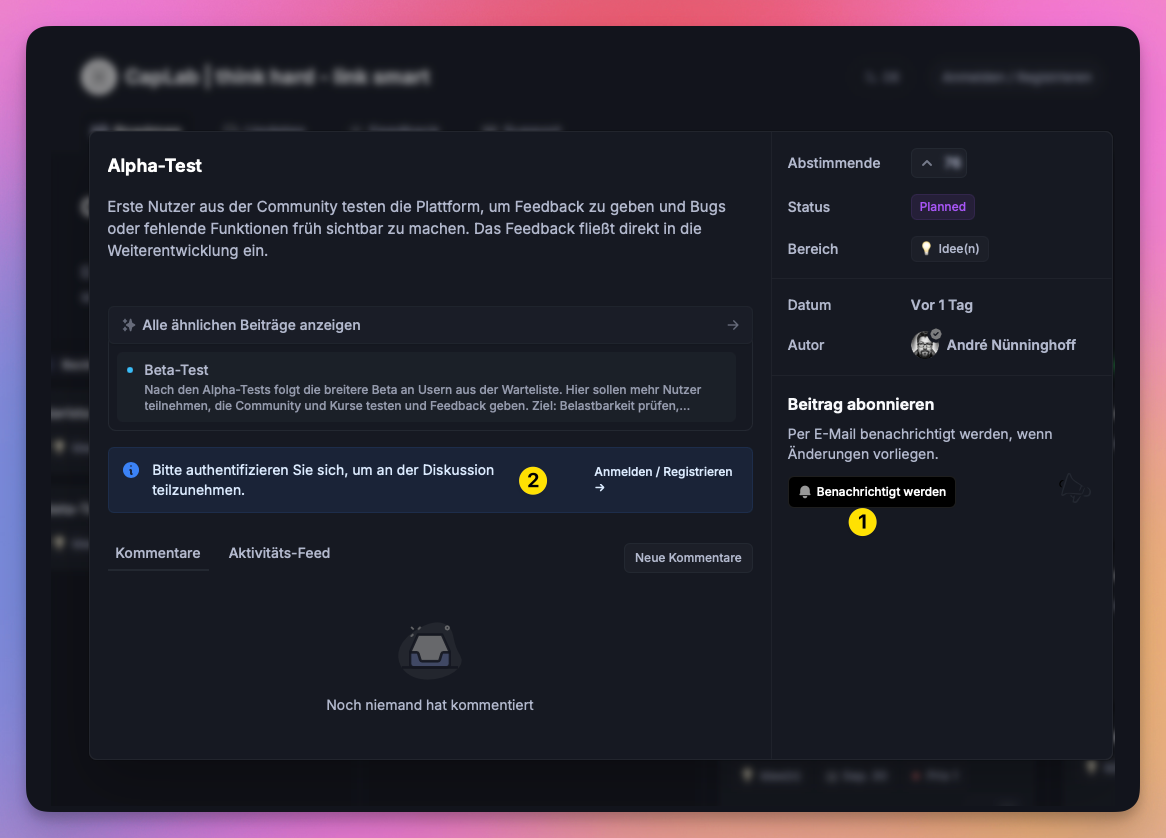Viewport: 1166px width, 838px height.
Task: Open the Aktivitäts-Feed tab
Action: pos(279,553)
